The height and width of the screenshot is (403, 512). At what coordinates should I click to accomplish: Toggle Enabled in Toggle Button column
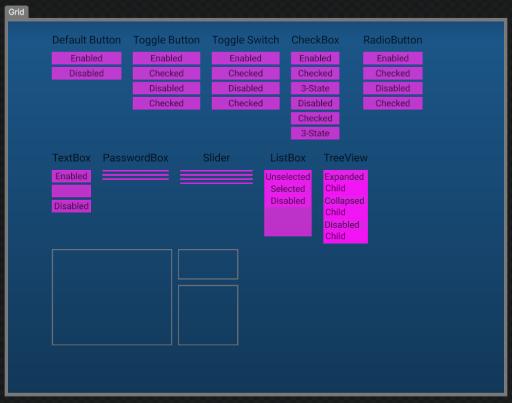coord(166,58)
